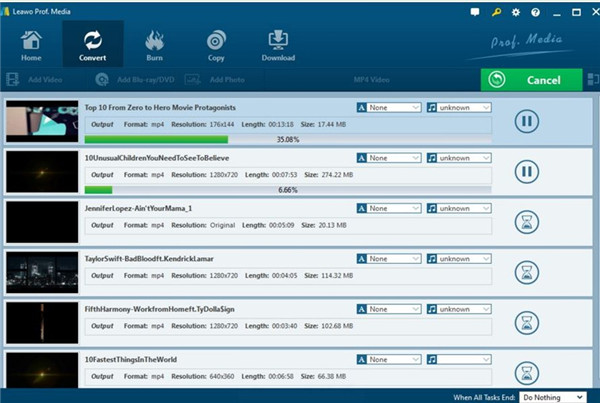The height and width of the screenshot is (403, 600).
Task: Open subtitle dropdown for FifthHarmony row
Action: point(394,309)
